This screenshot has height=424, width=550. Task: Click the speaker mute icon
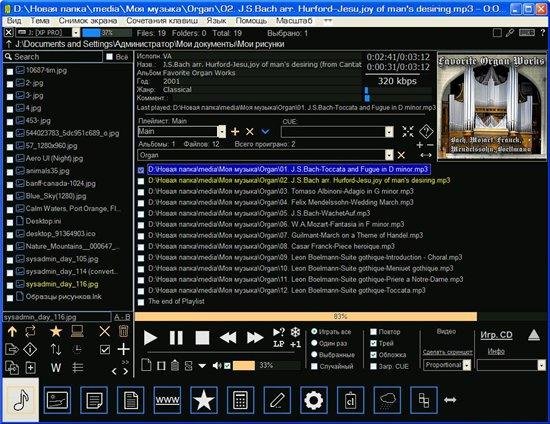click(x=216, y=366)
